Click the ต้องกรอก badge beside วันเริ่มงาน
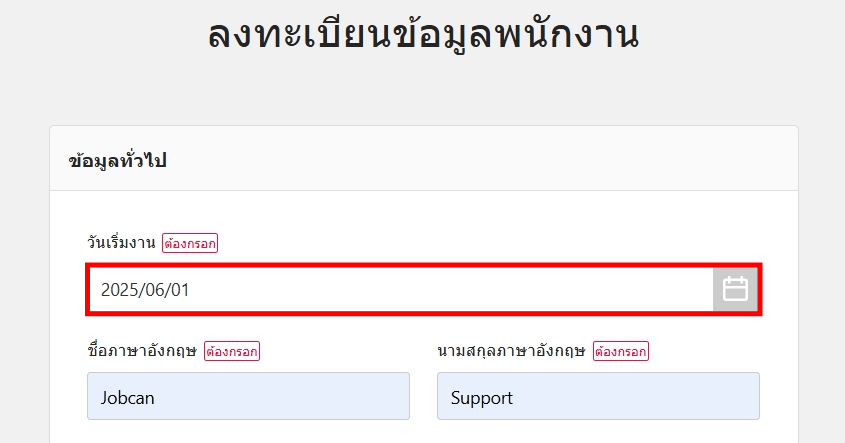Viewport: 845px width, 443px height. [x=190, y=243]
